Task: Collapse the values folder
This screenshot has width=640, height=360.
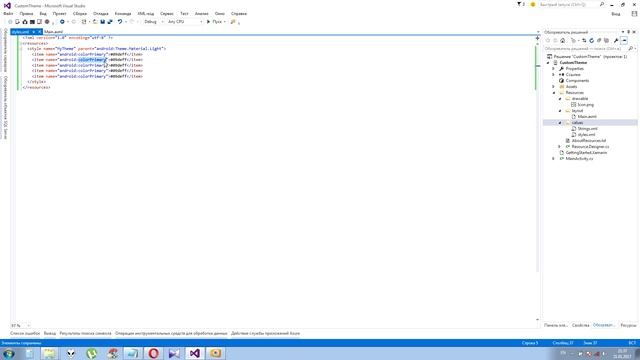Action: pyautogui.click(x=560, y=122)
